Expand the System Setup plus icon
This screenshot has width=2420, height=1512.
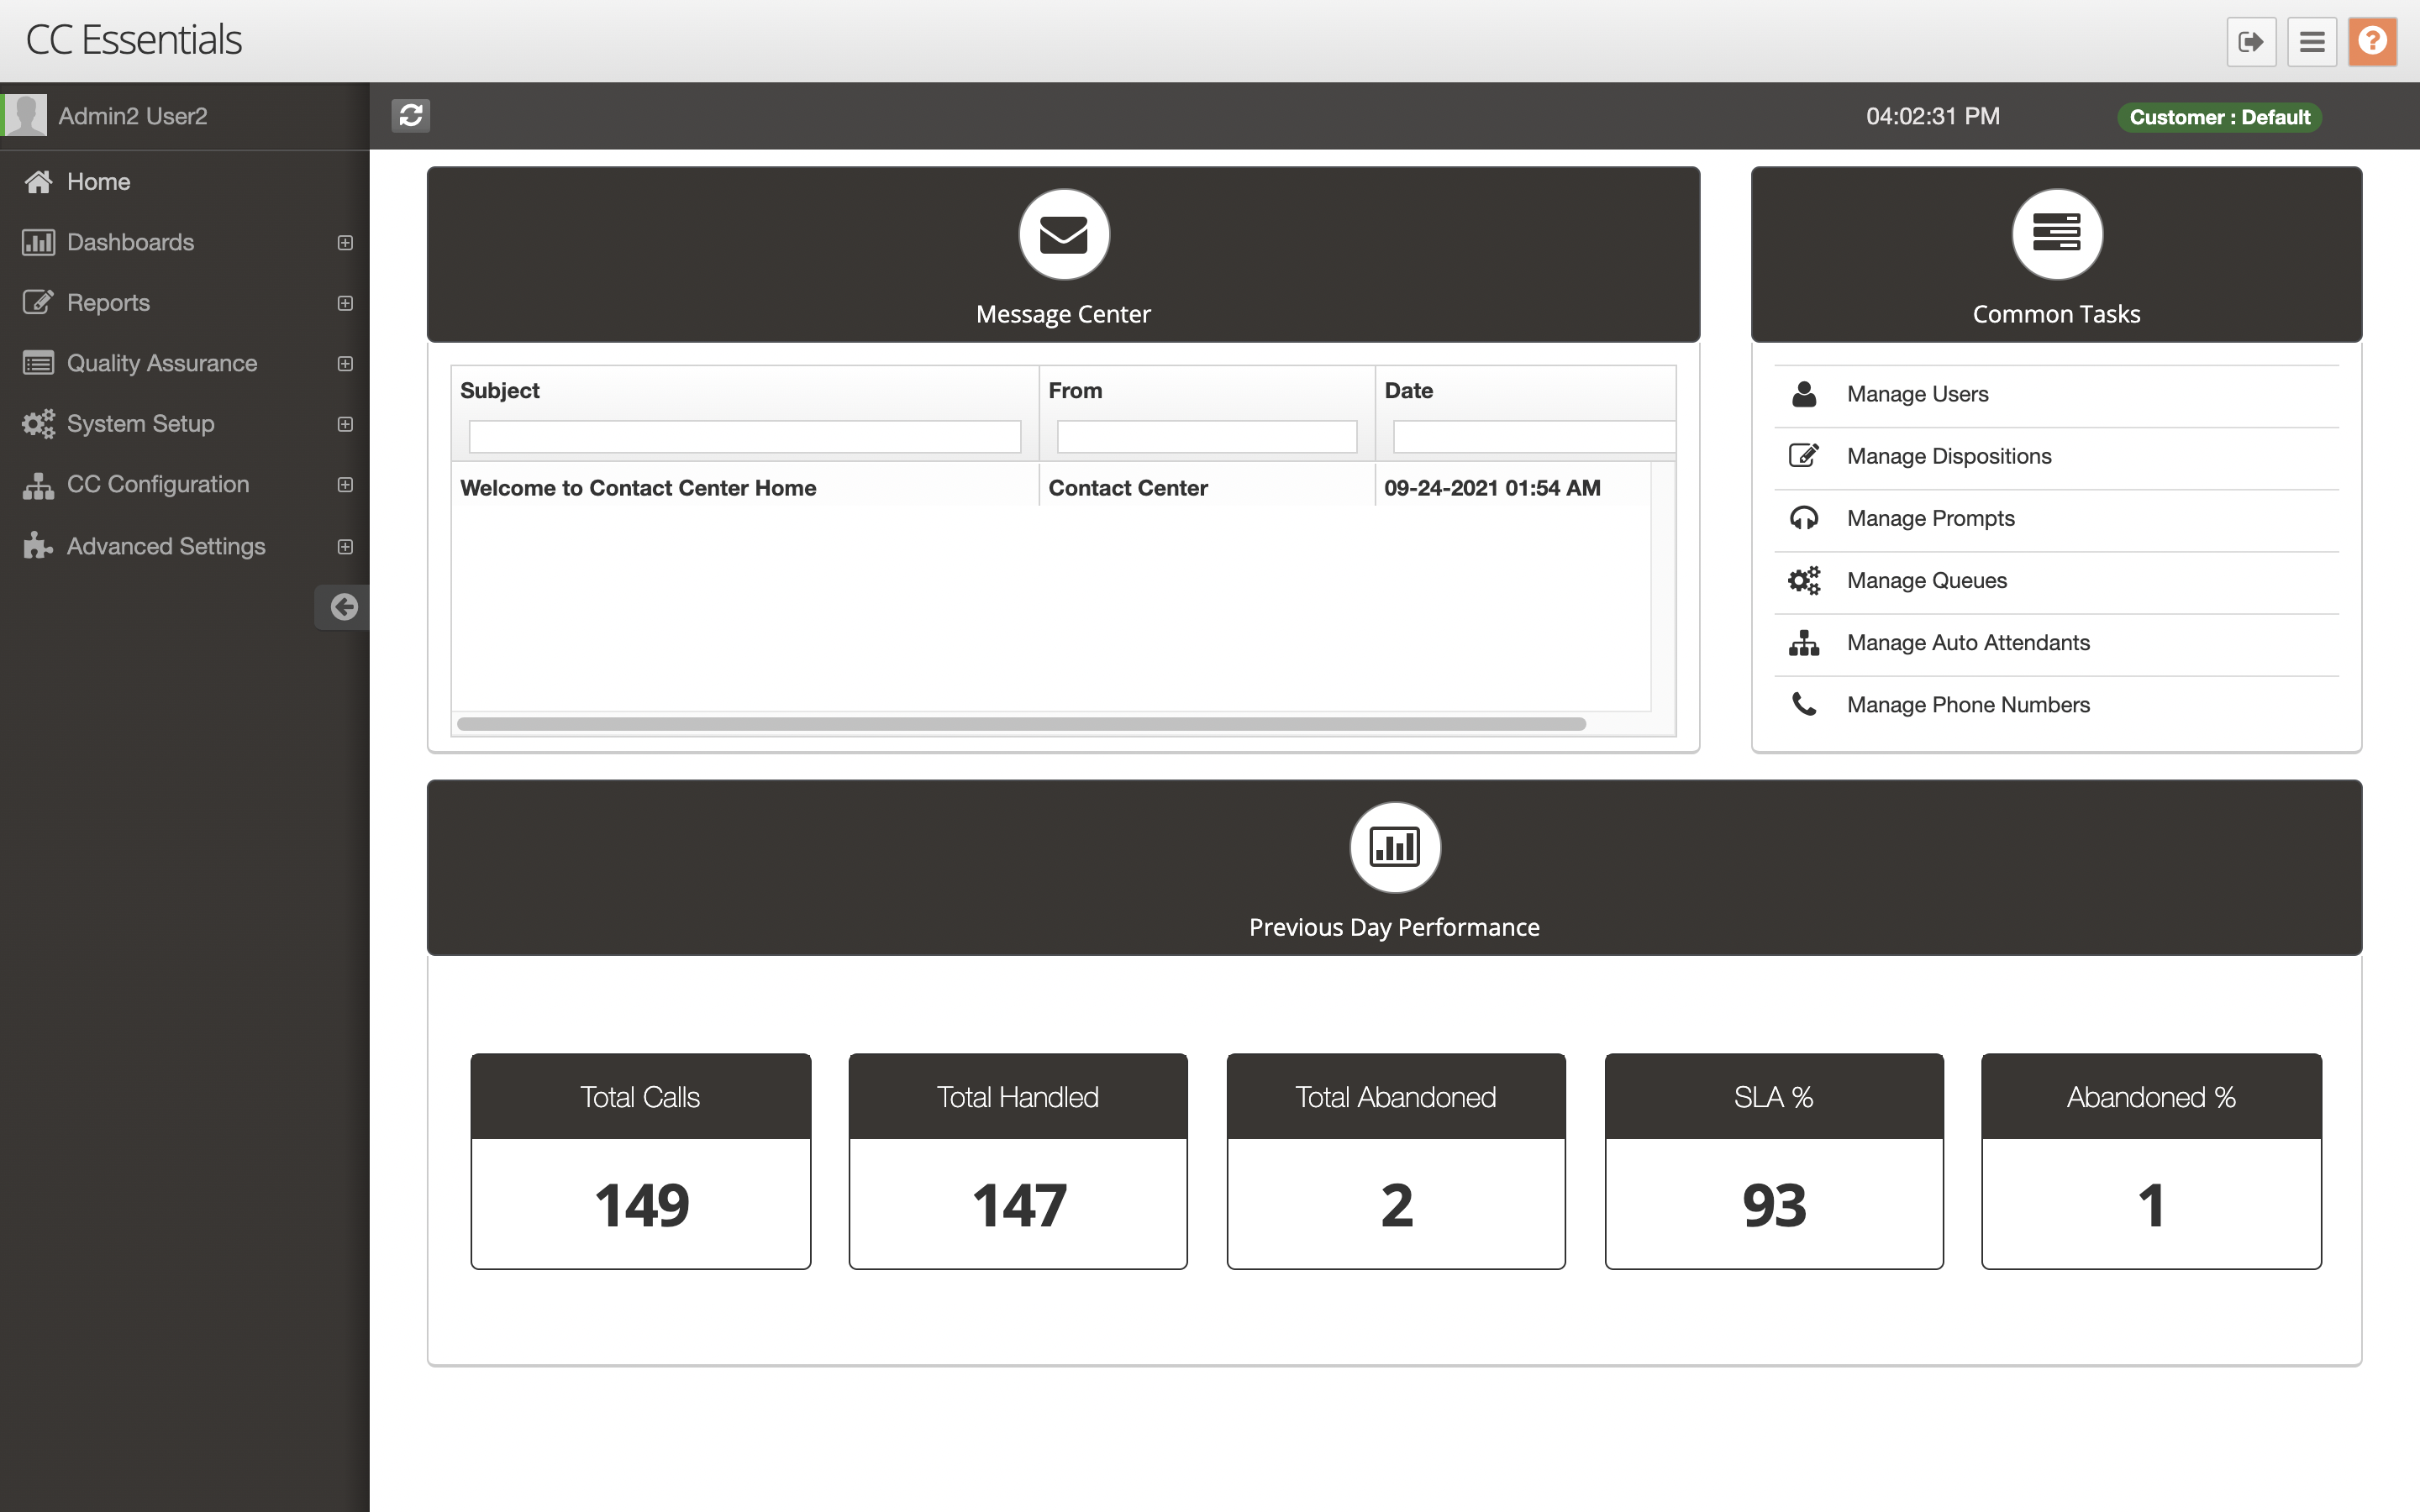(x=345, y=424)
